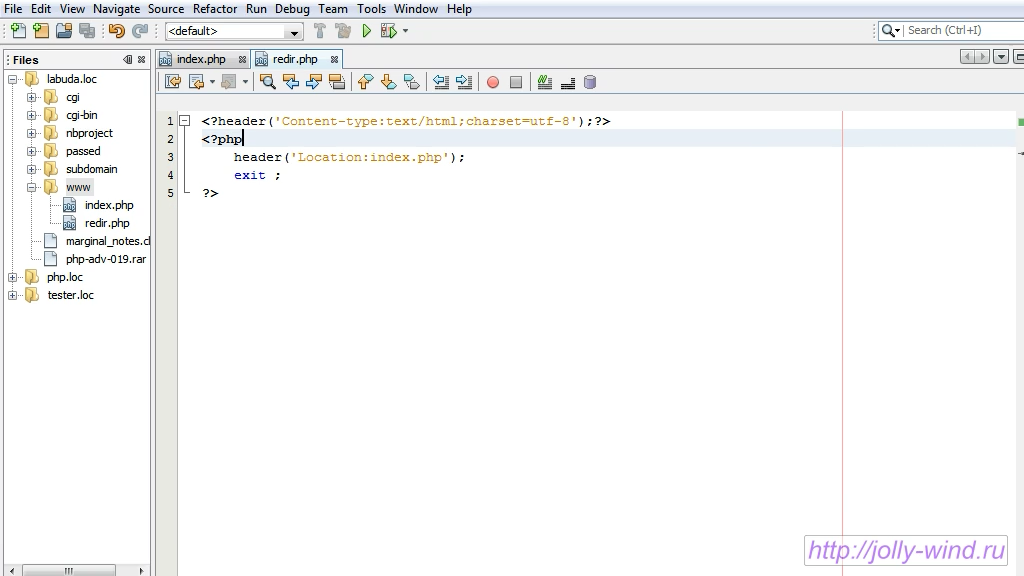The image size is (1024, 576).
Task: Expand the subdomain folder
Action: 31,169
